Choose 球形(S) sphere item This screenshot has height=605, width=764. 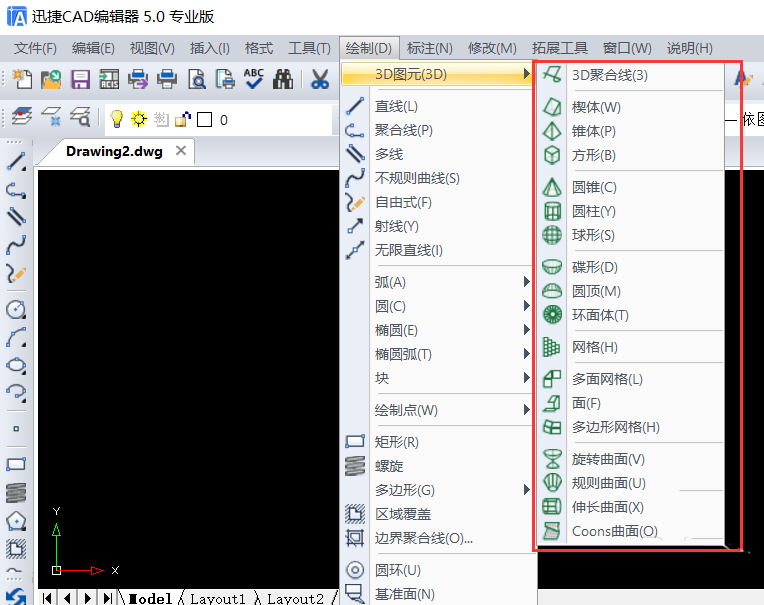tap(630, 235)
